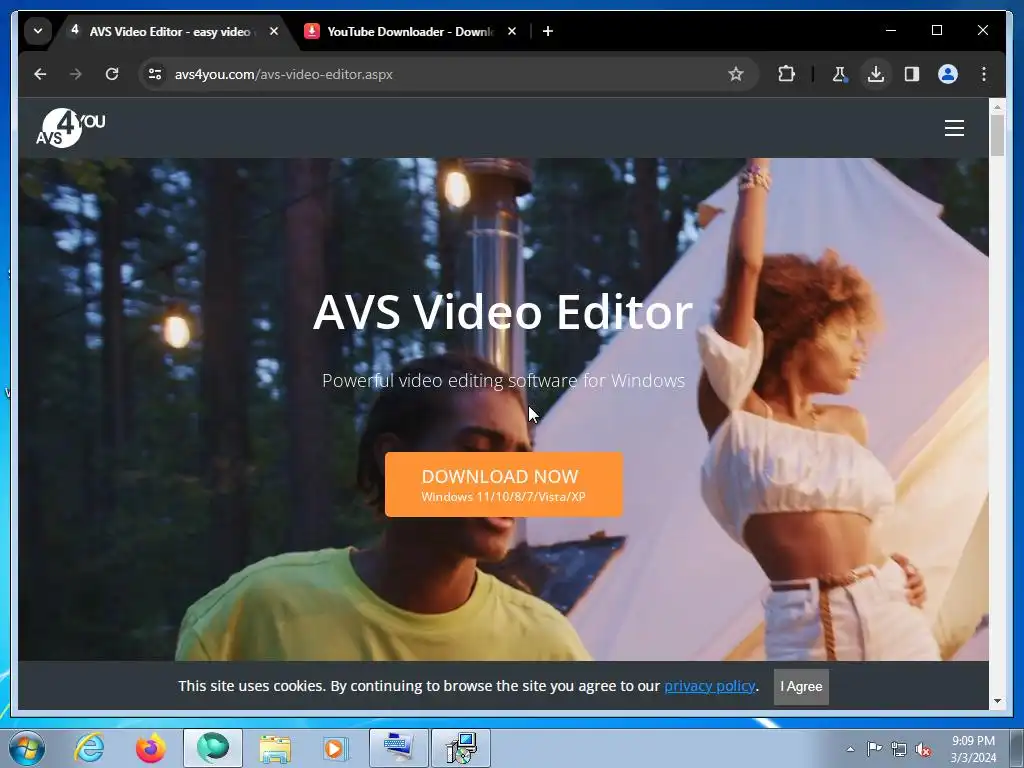Open the Windows Start menu
This screenshot has width=1024, height=768.
pos(27,748)
